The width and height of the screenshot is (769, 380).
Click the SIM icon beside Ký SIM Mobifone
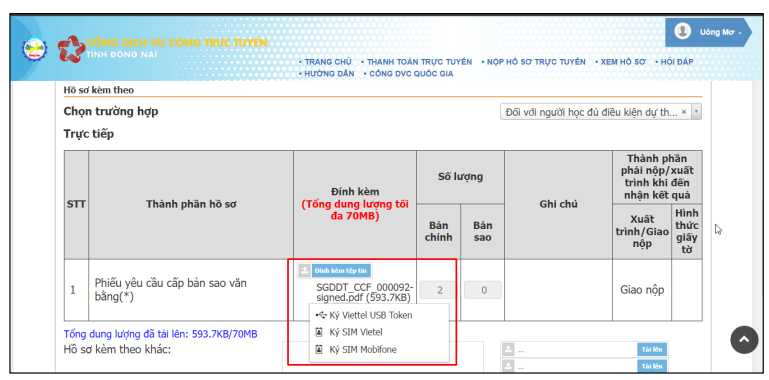[x=319, y=350]
